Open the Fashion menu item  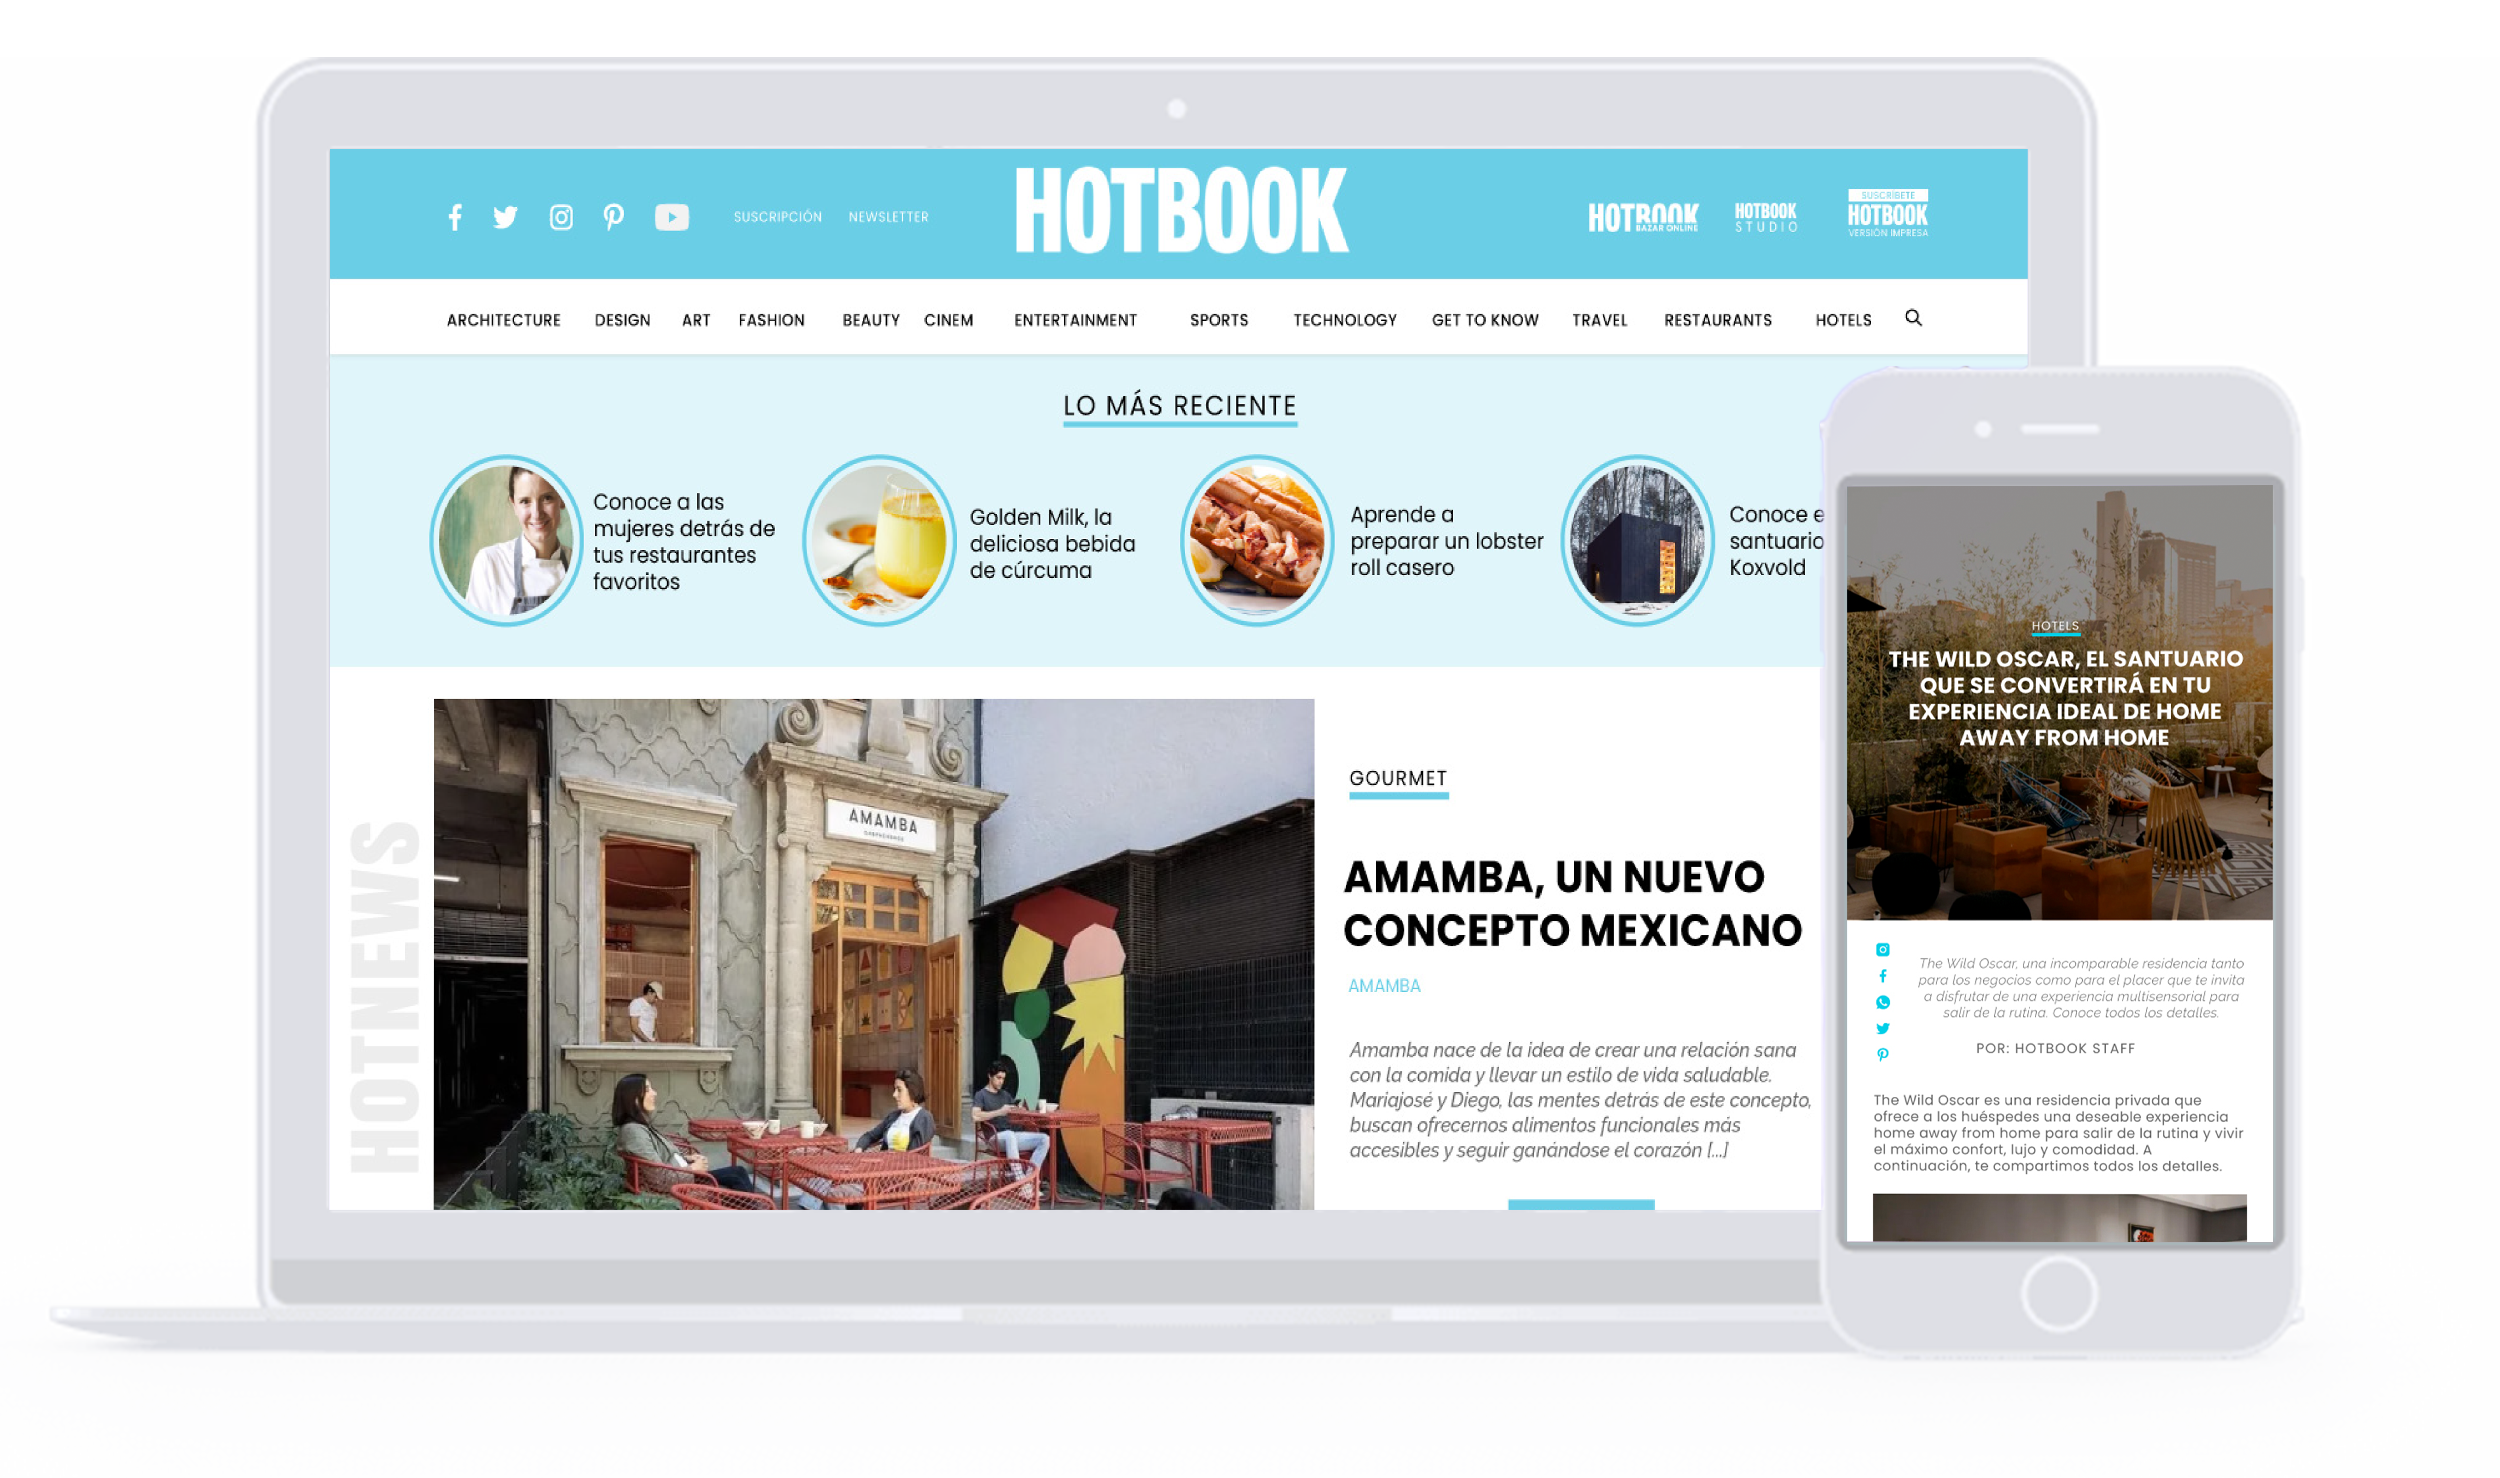(x=772, y=320)
